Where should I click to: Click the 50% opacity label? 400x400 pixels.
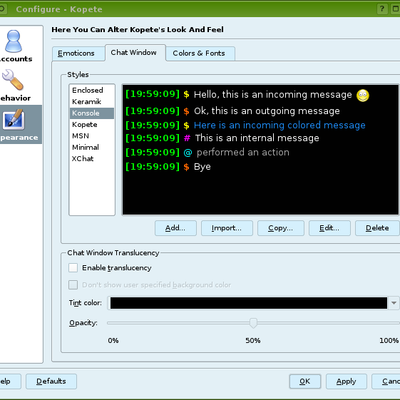tap(253, 340)
